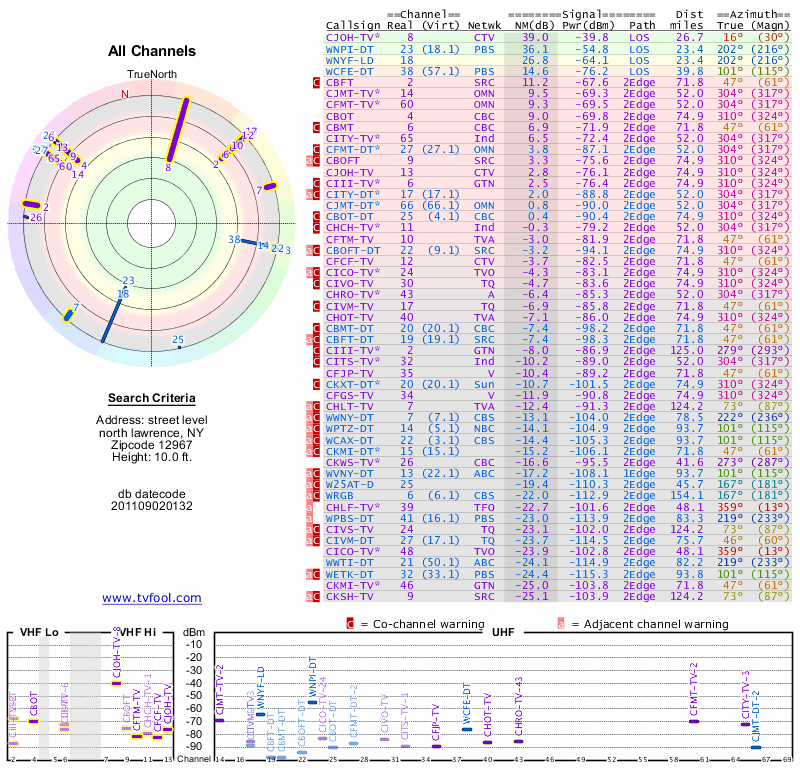
Task: Click the co-channel icon next to CKXT-DT
Action: click(x=315, y=384)
